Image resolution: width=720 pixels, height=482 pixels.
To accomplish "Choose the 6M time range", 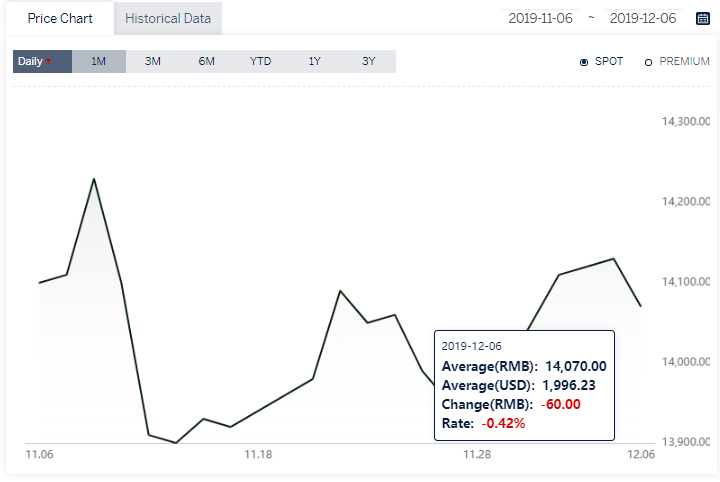I will (x=207, y=62).
